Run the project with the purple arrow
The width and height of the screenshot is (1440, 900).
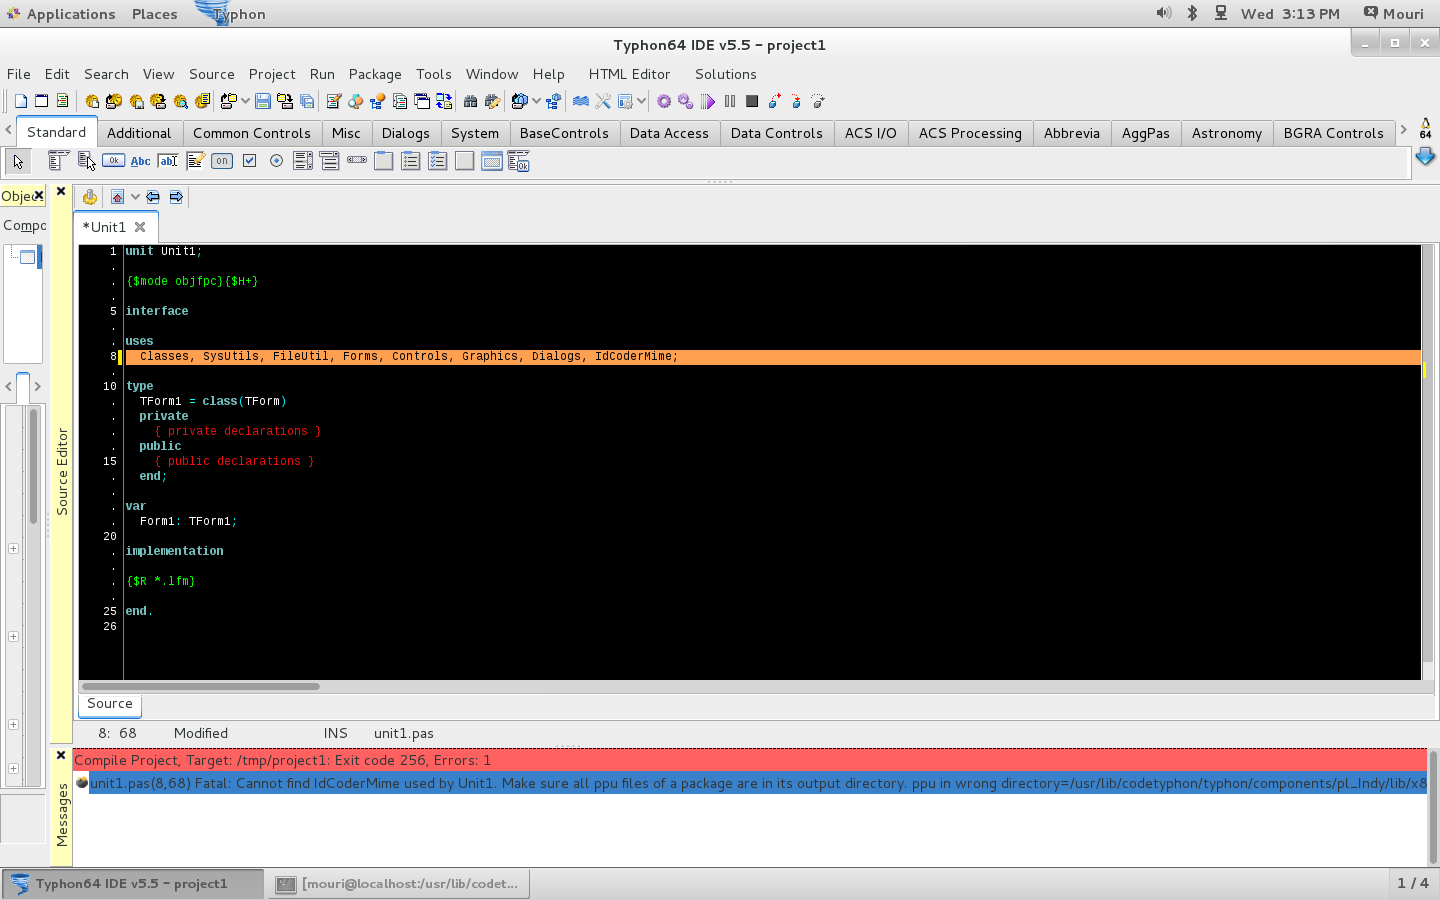click(x=708, y=101)
